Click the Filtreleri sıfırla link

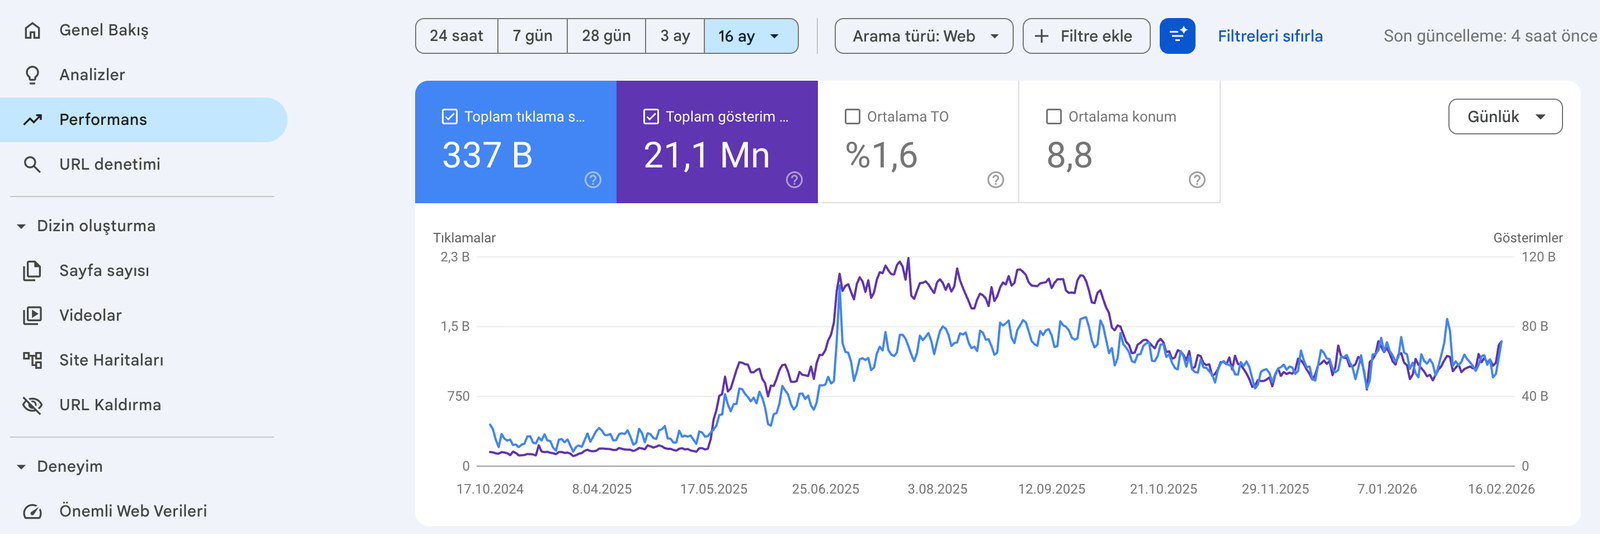1269,36
